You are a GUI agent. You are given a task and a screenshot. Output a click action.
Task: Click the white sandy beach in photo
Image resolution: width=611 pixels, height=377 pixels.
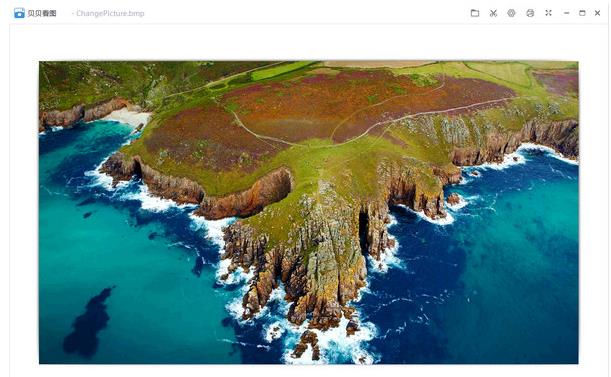click(x=129, y=116)
